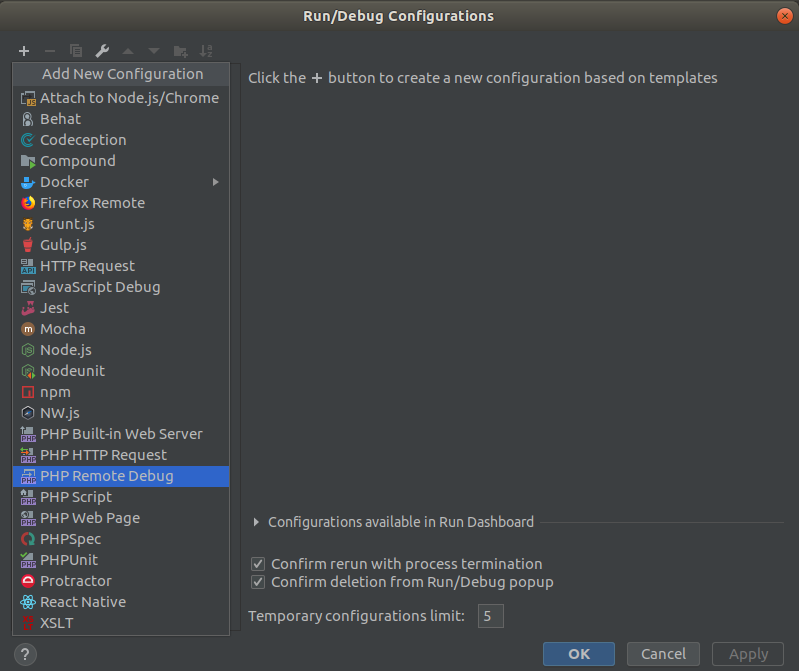Screen dimensions: 799x671
Task: Select PHP Web Page entry
Action: (x=121, y=518)
